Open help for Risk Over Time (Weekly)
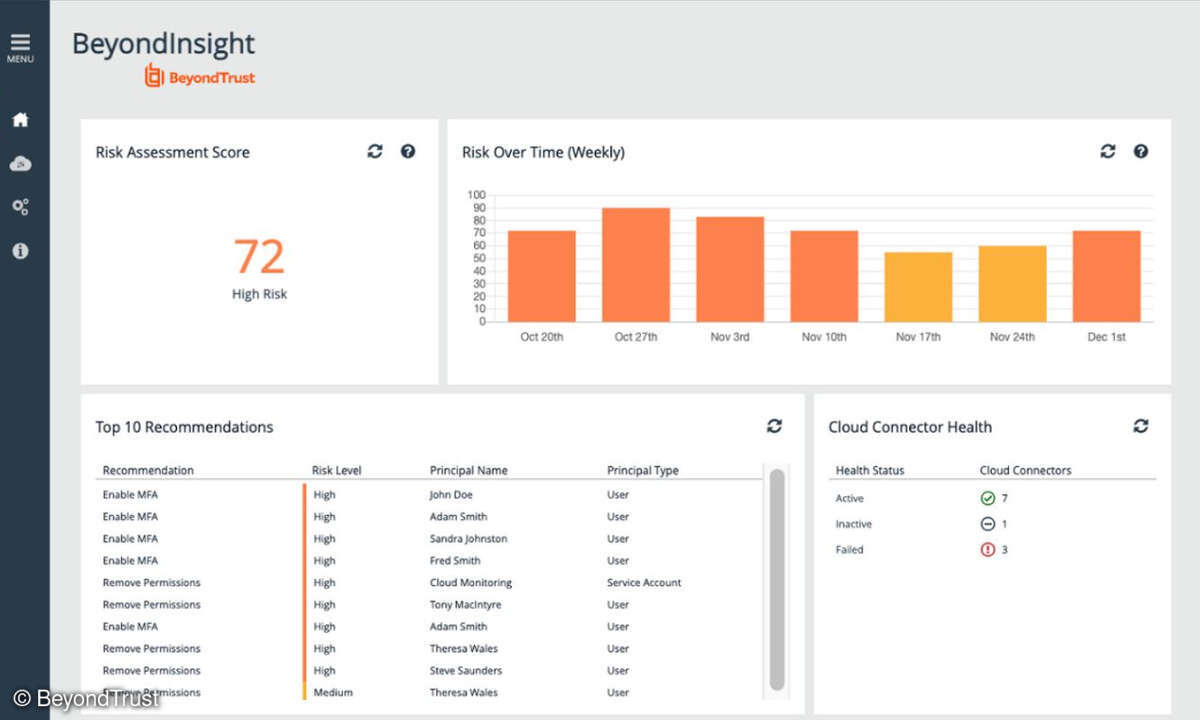1200x720 pixels. [1141, 151]
